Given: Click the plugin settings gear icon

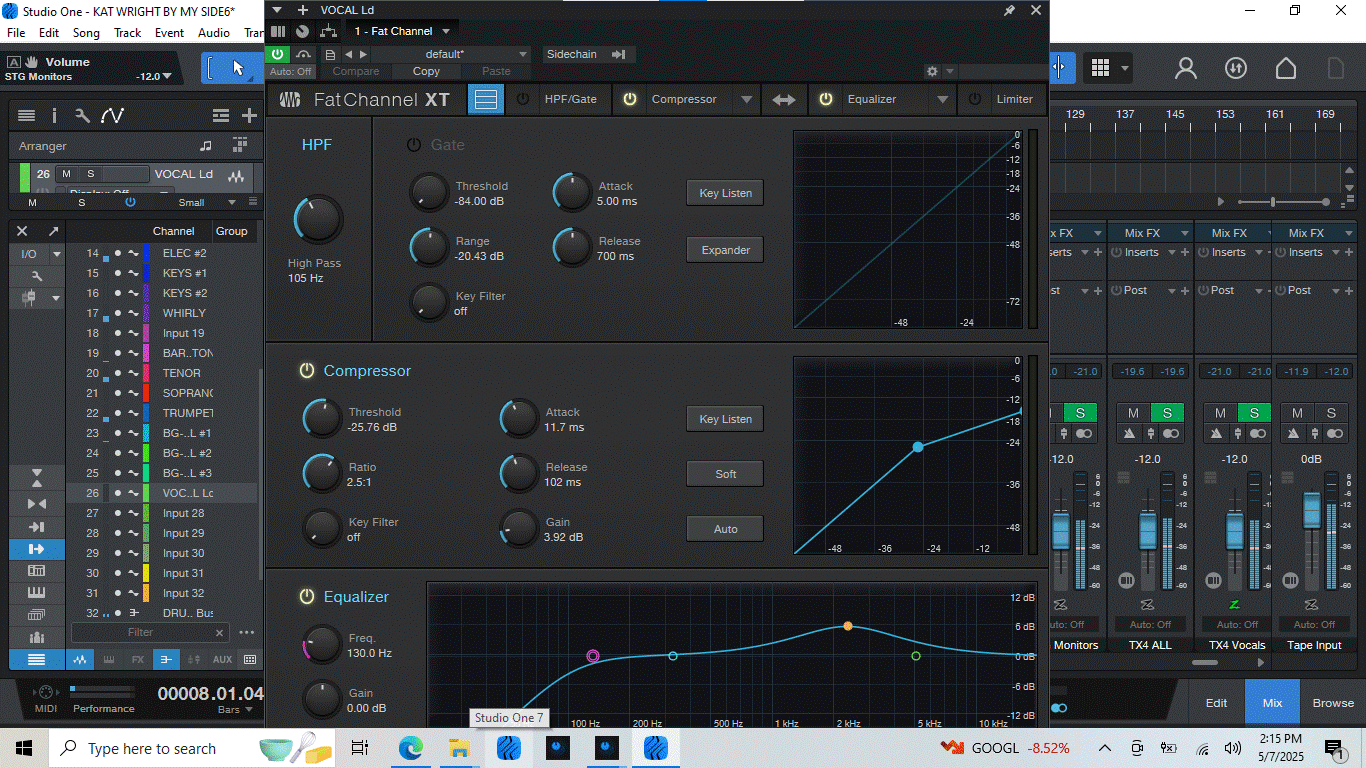Looking at the screenshot, I should 932,71.
